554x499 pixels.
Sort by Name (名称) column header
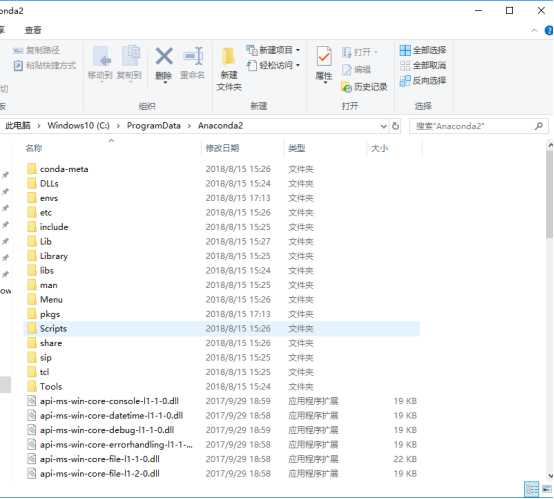(x=34, y=148)
